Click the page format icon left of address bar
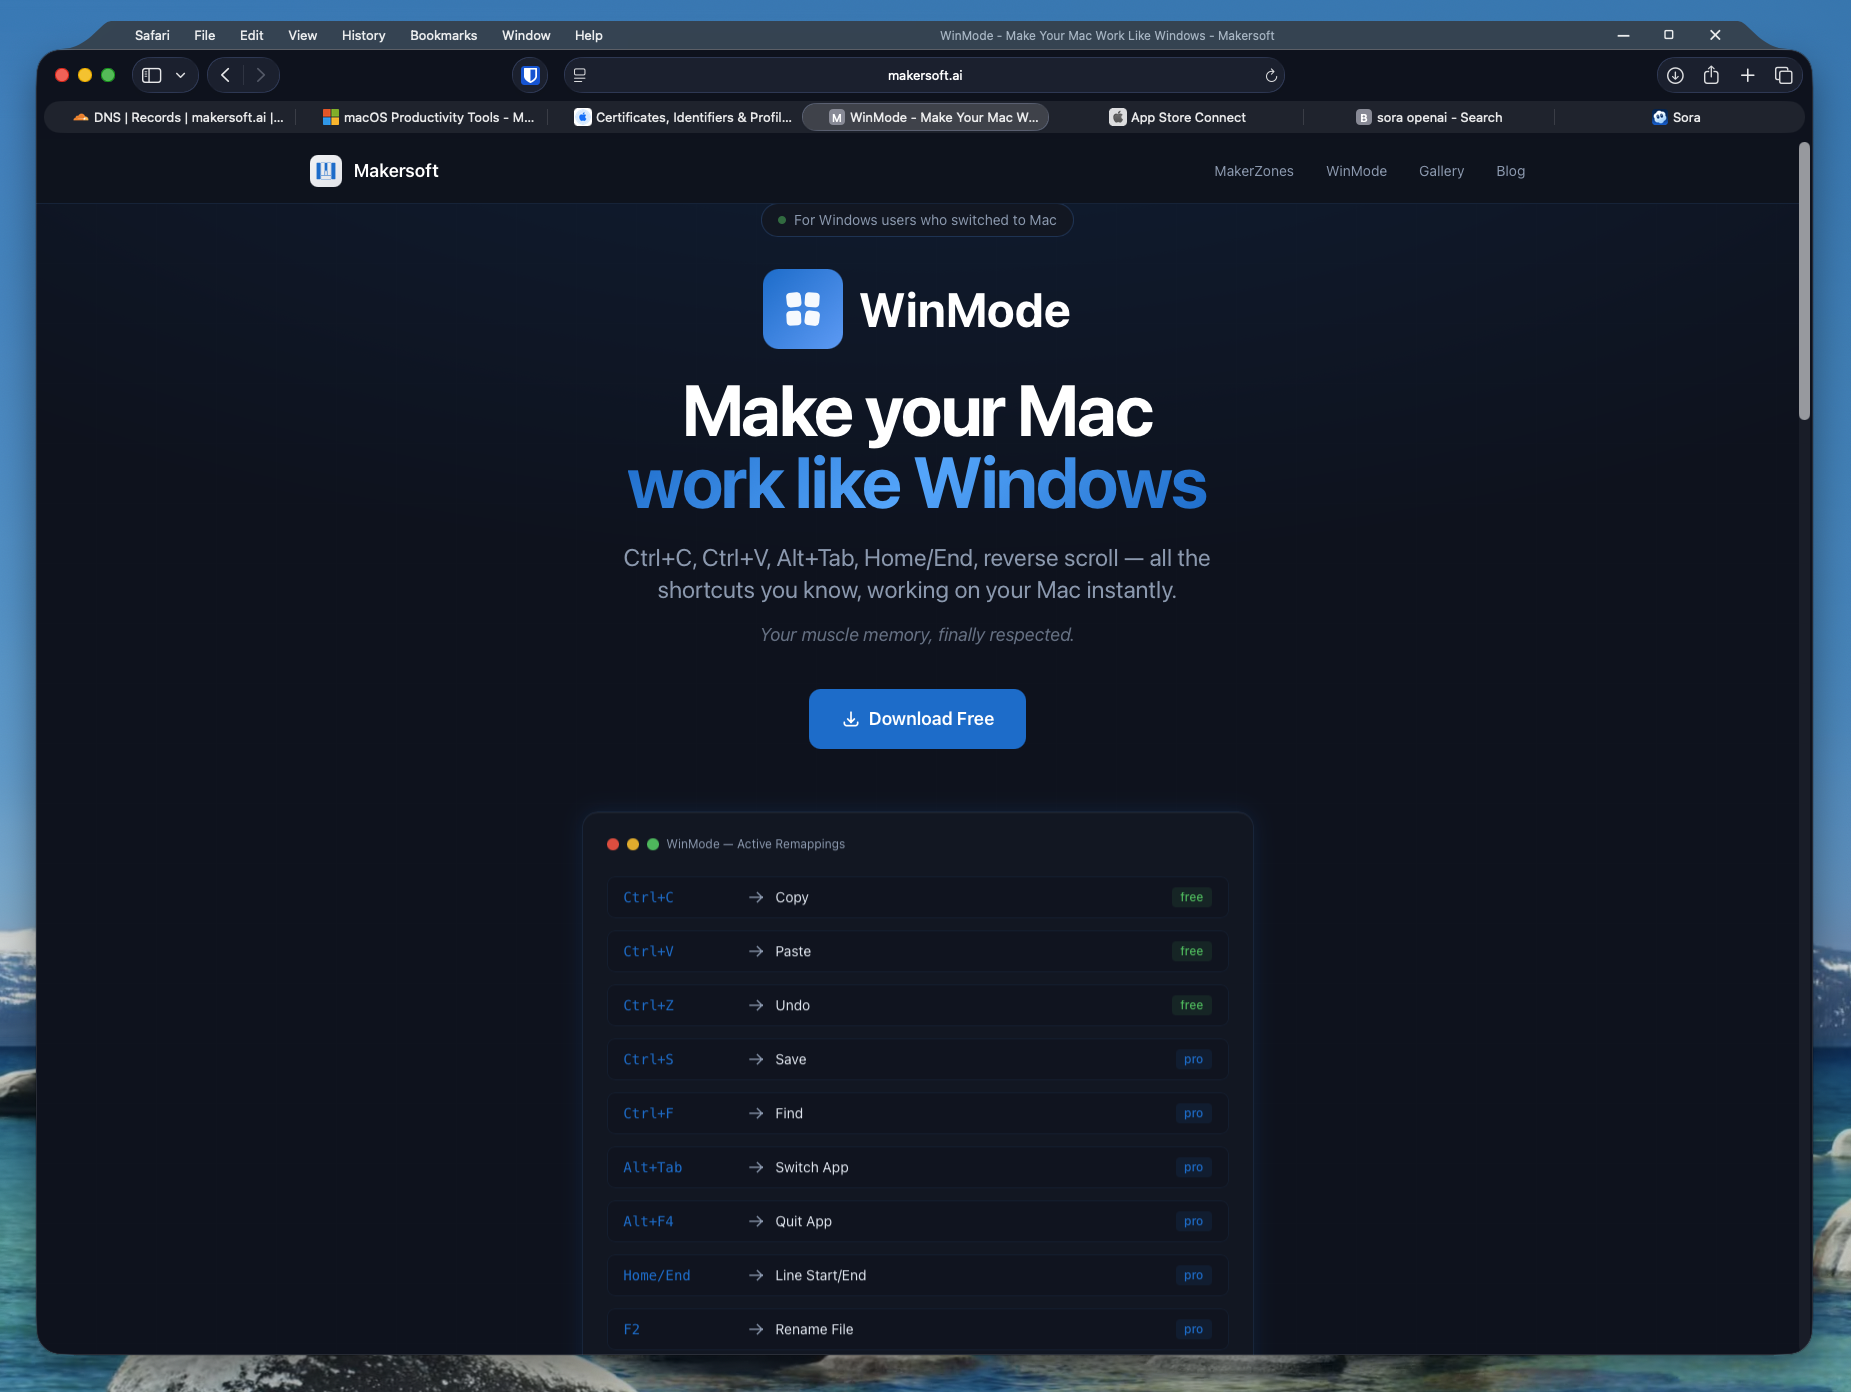The image size is (1851, 1392). click(578, 74)
